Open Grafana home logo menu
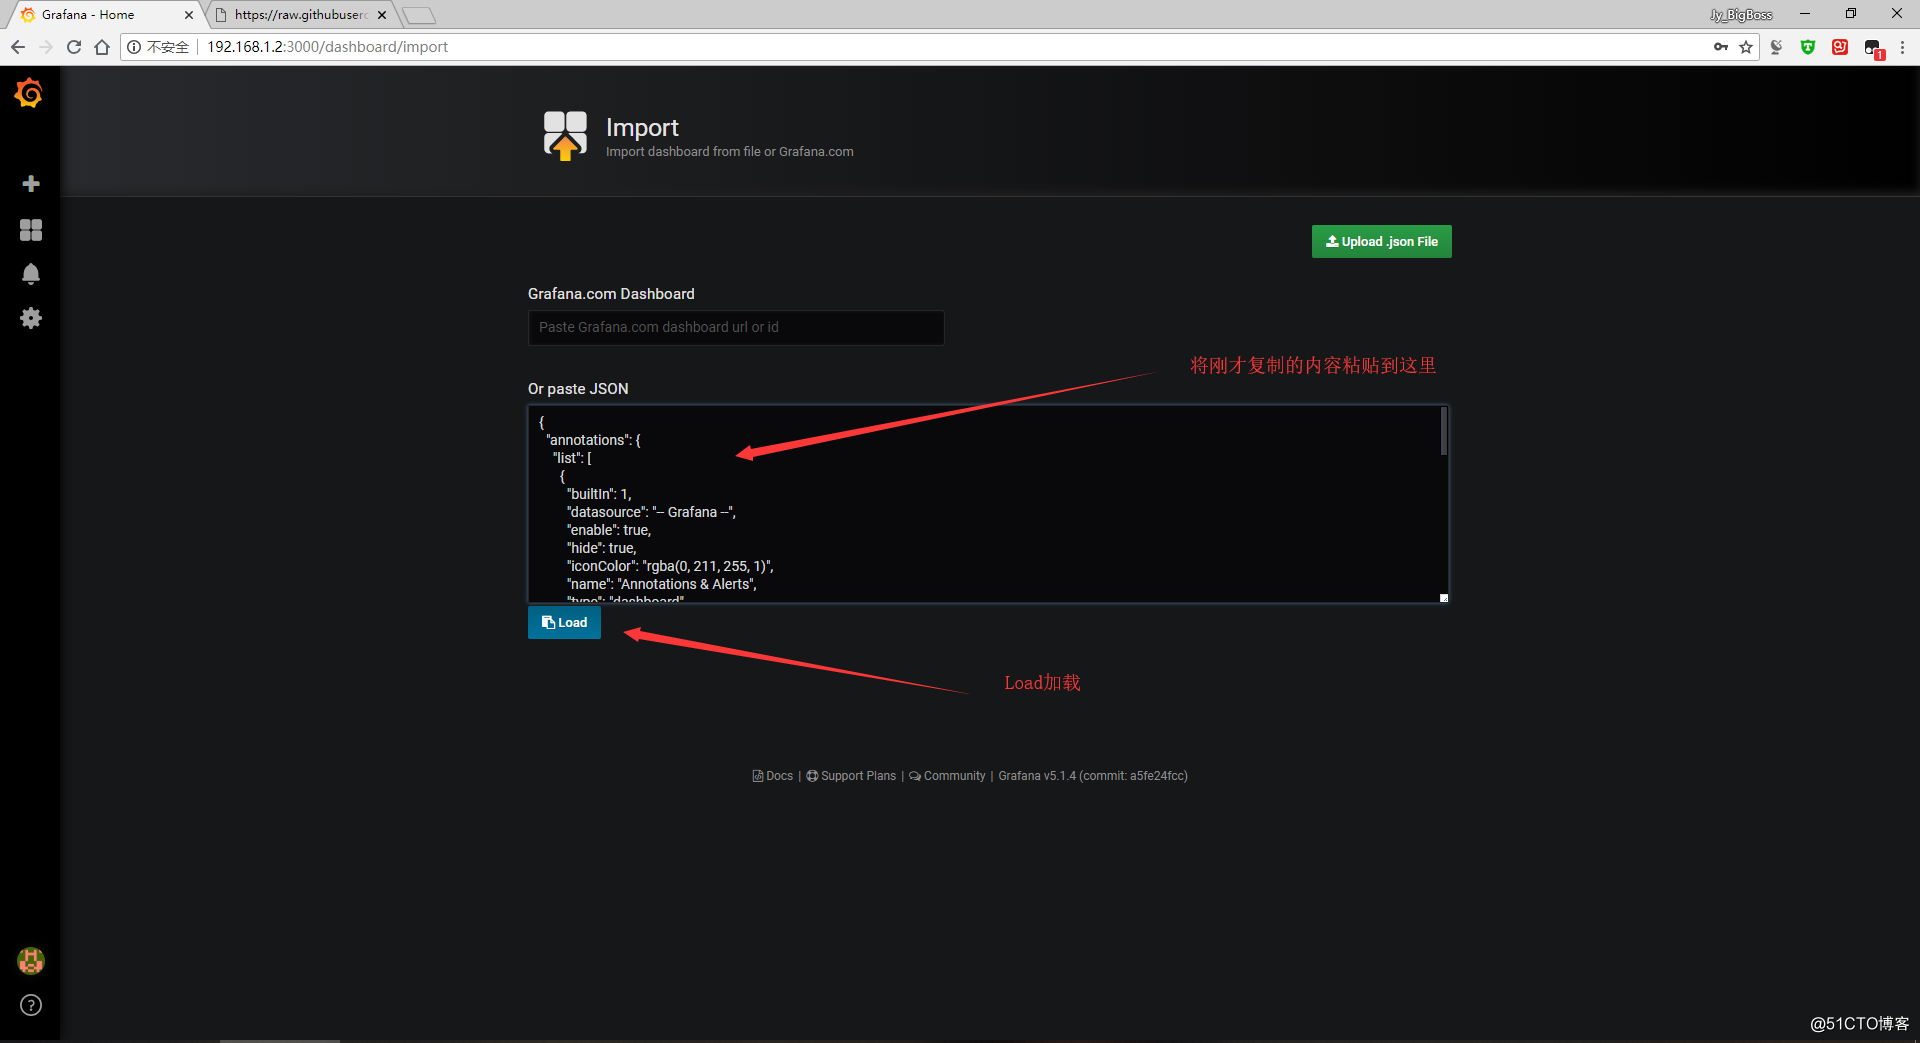1920x1043 pixels. (x=29, y=93)
